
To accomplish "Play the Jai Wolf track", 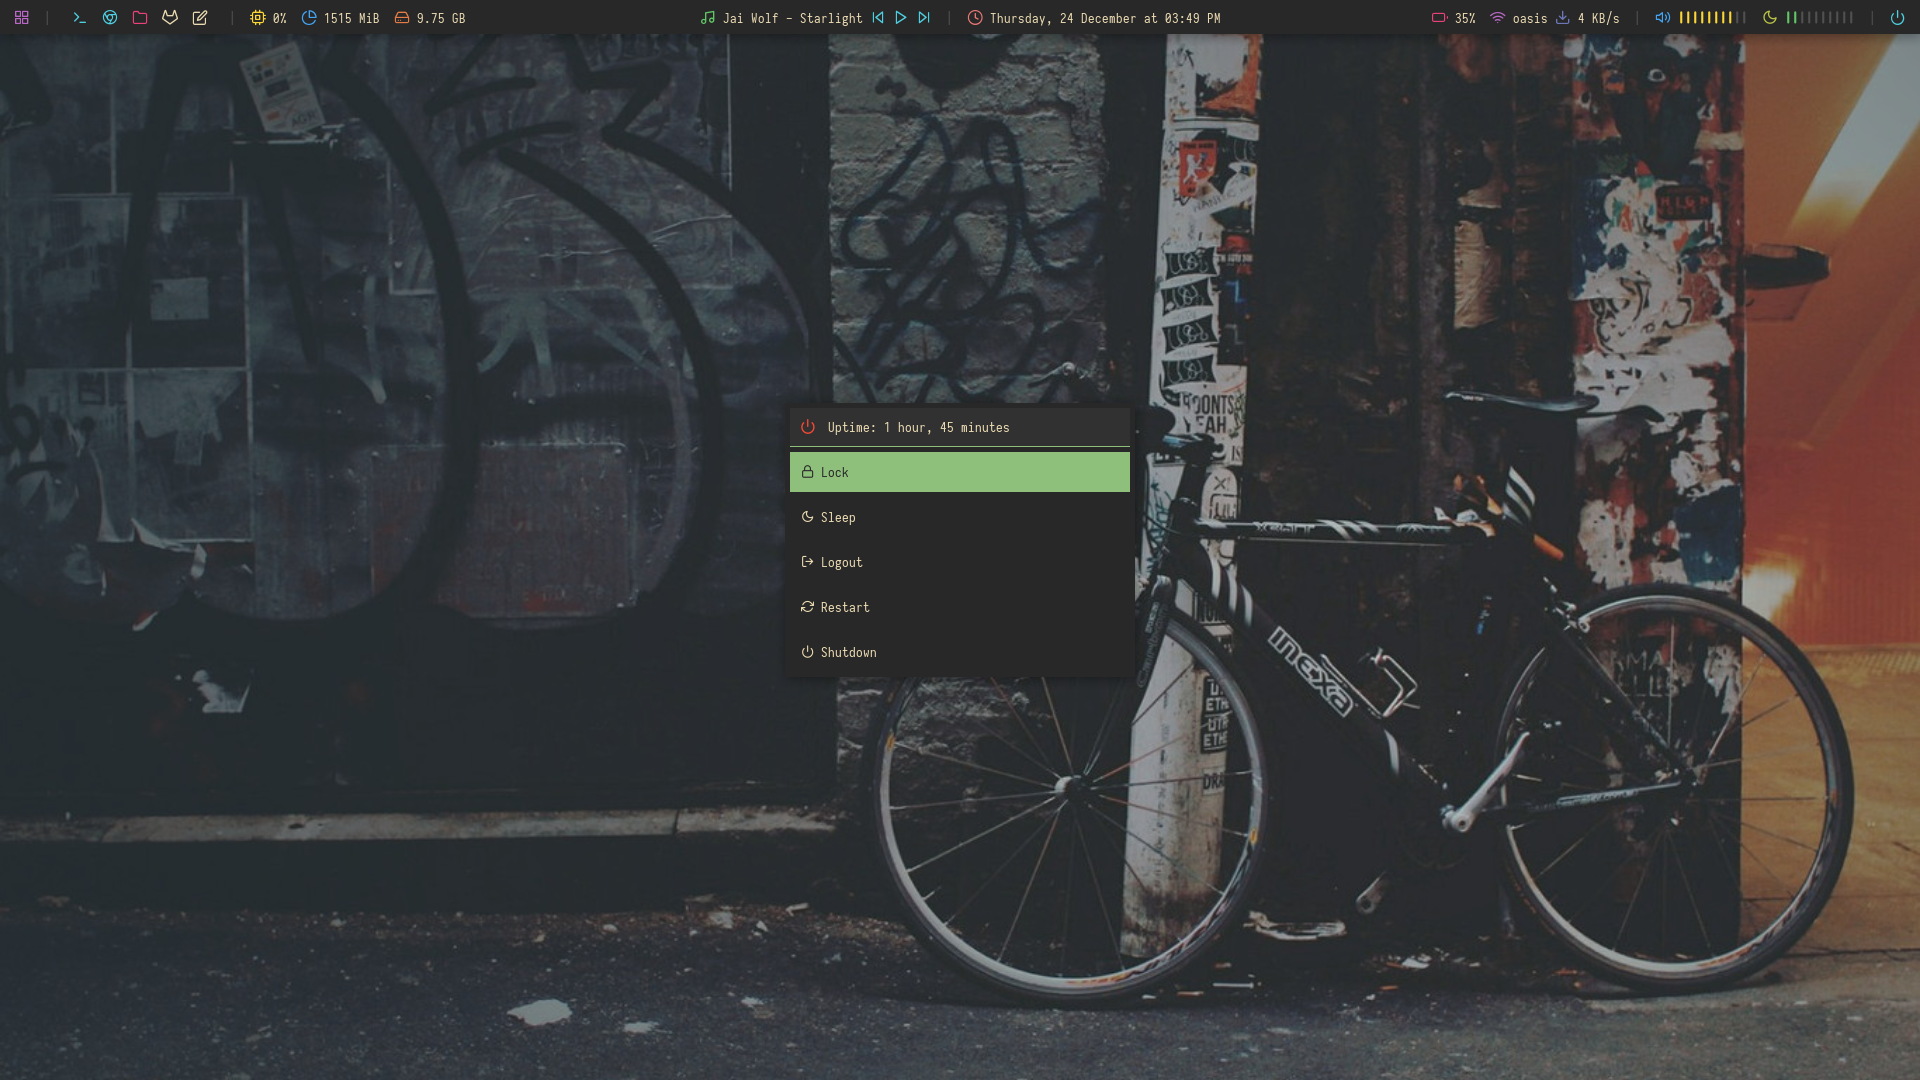I will pos(901,18).
